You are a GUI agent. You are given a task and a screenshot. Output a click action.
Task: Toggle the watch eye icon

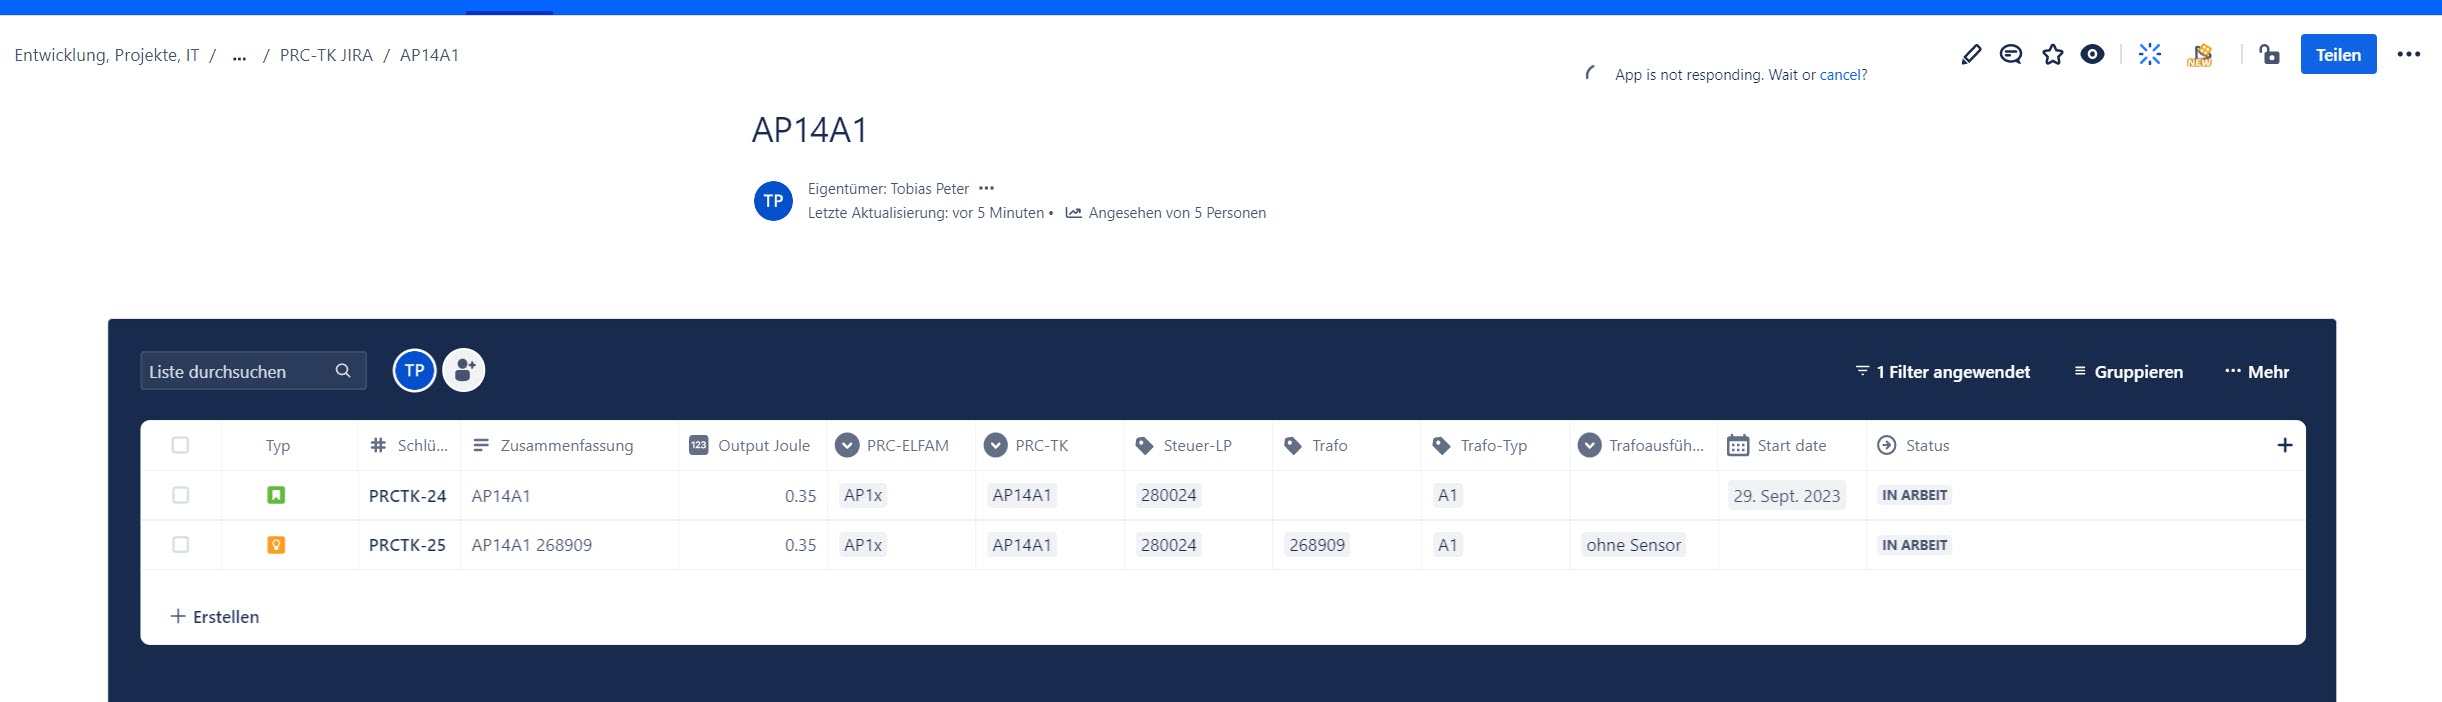[2092, 55]
